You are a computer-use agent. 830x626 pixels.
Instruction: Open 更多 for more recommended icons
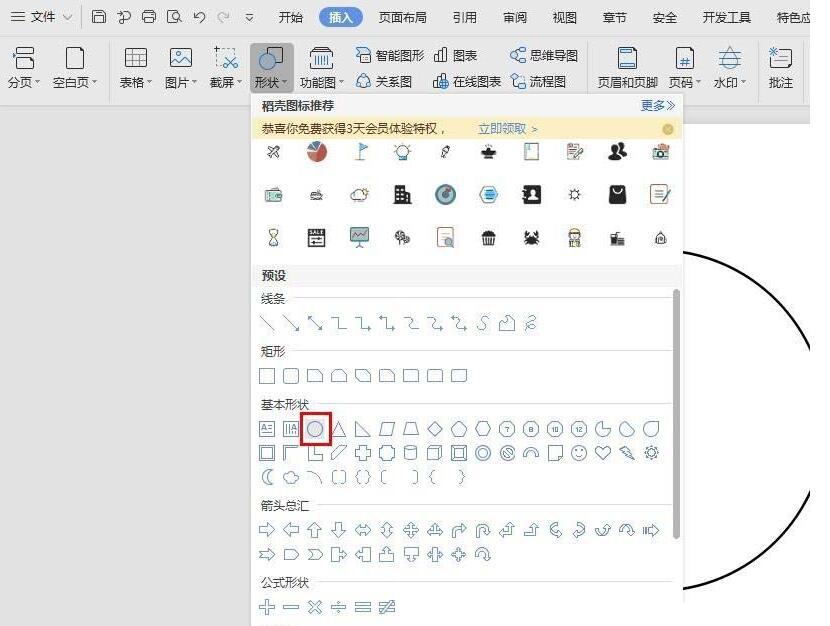tap(655, 105)
